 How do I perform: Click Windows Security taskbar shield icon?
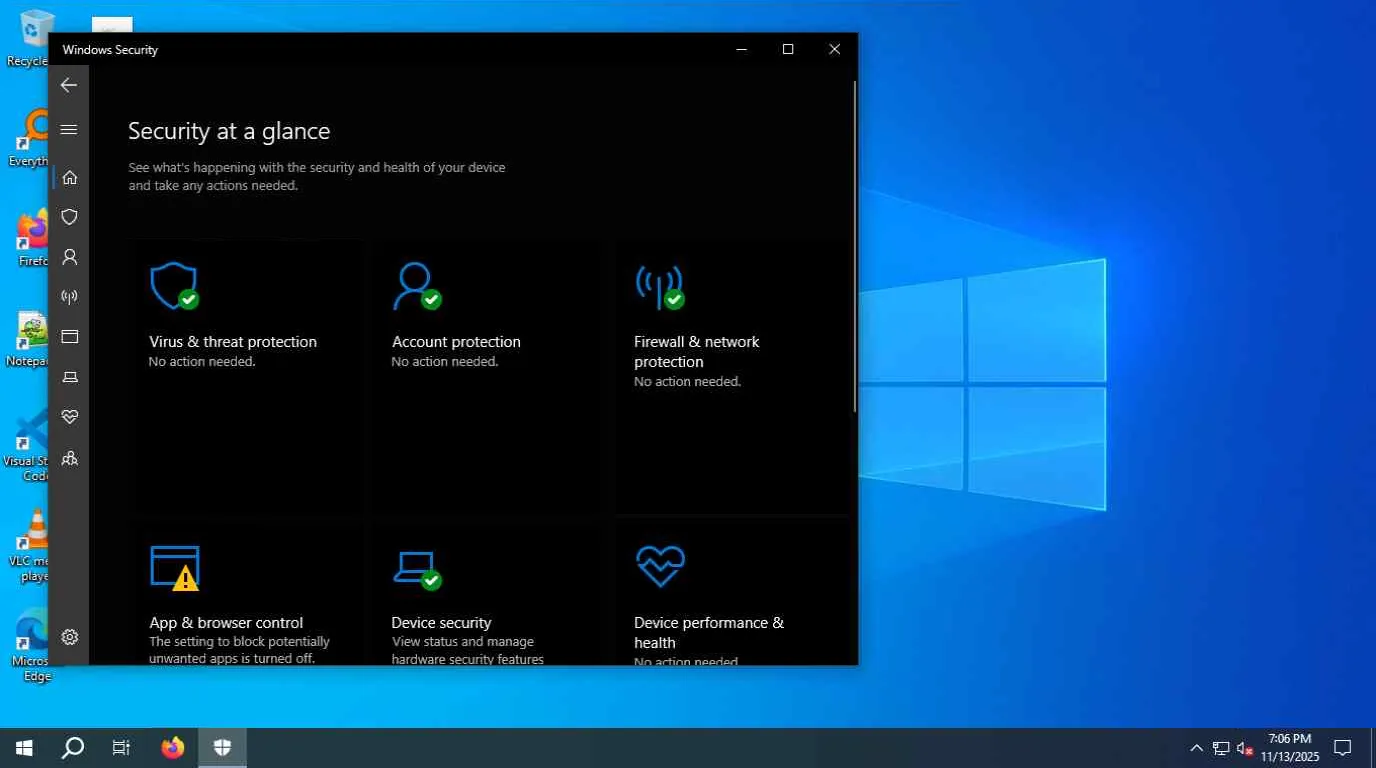[x=222, y=748]
